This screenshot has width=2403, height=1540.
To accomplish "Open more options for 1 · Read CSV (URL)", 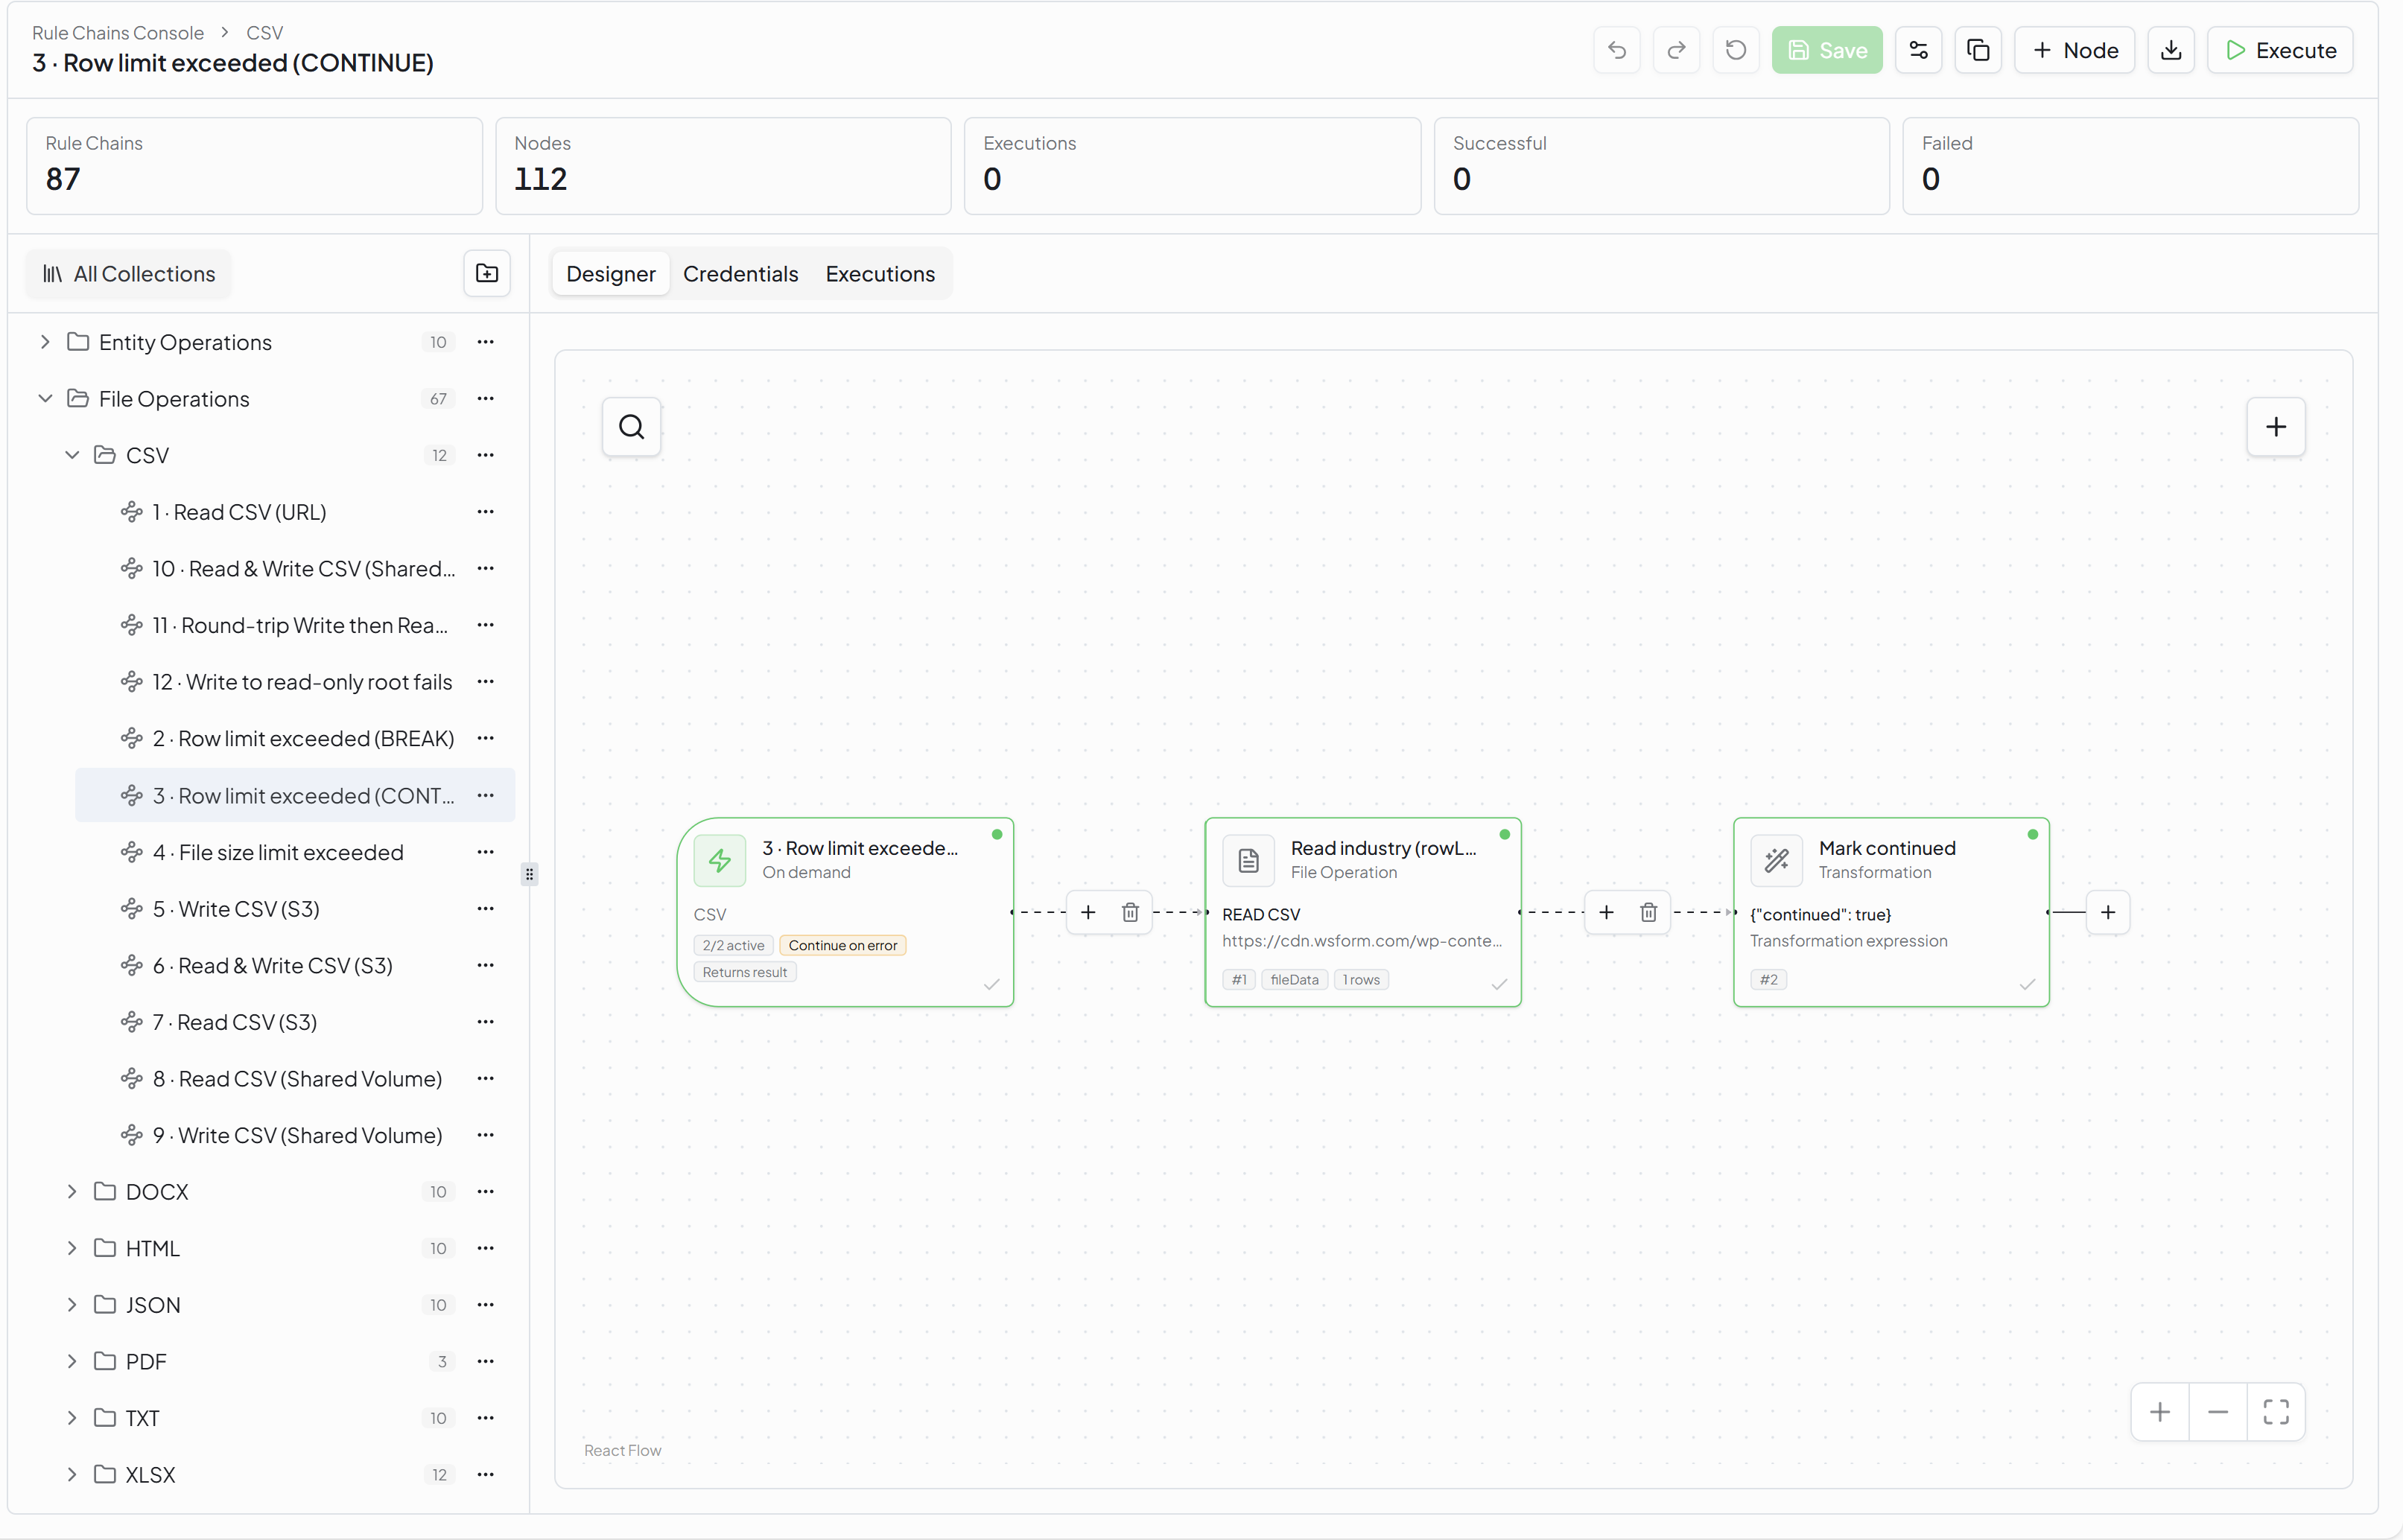I will 486,512.
